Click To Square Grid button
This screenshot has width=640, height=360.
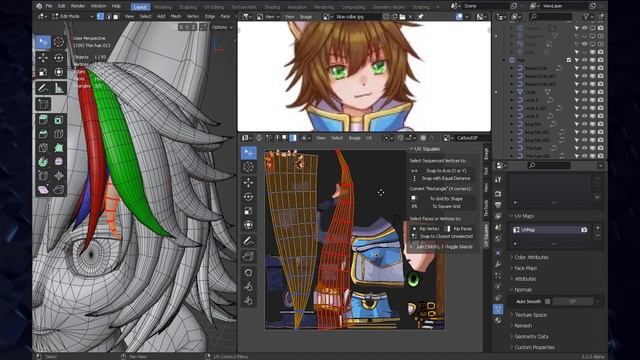tap(442, 206)
